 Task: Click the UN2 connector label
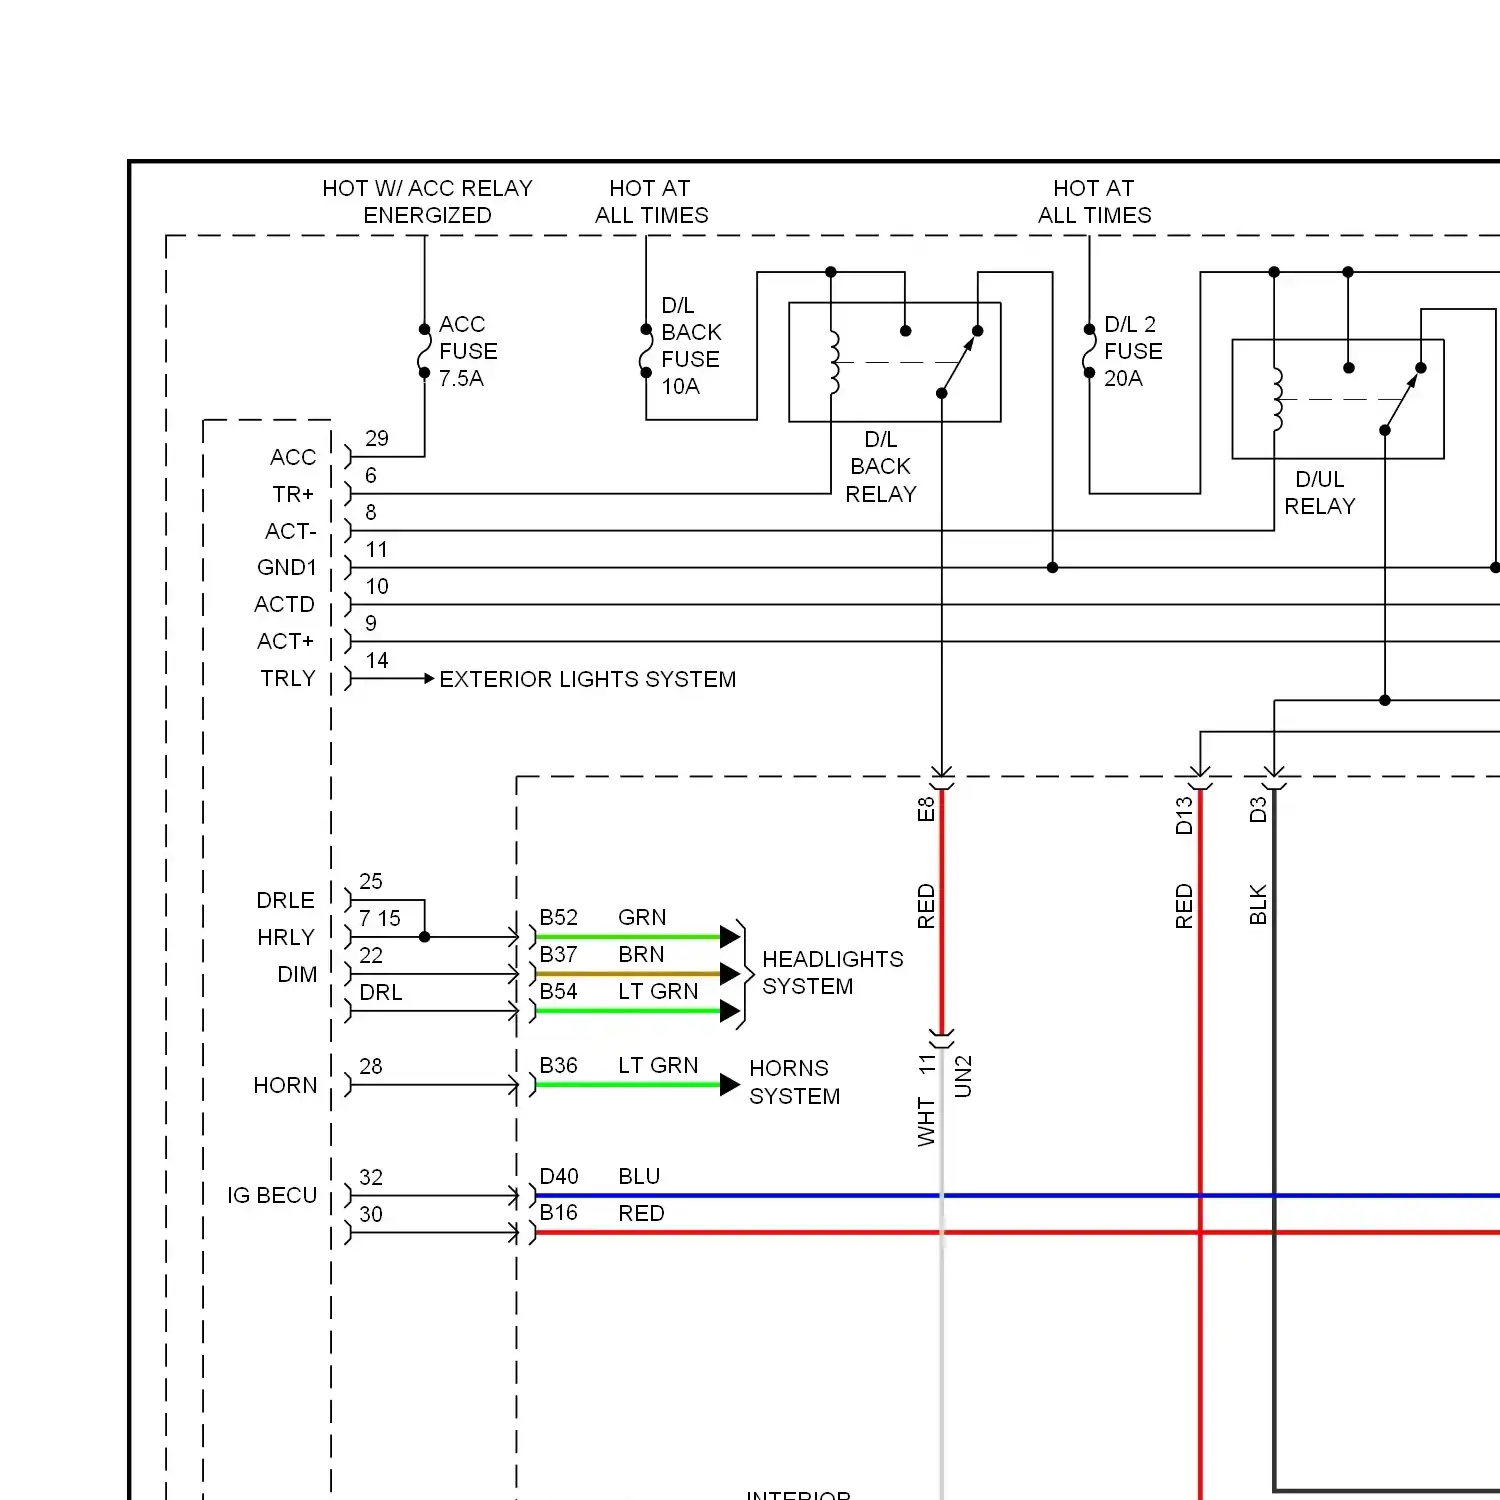pos(963,1076)
